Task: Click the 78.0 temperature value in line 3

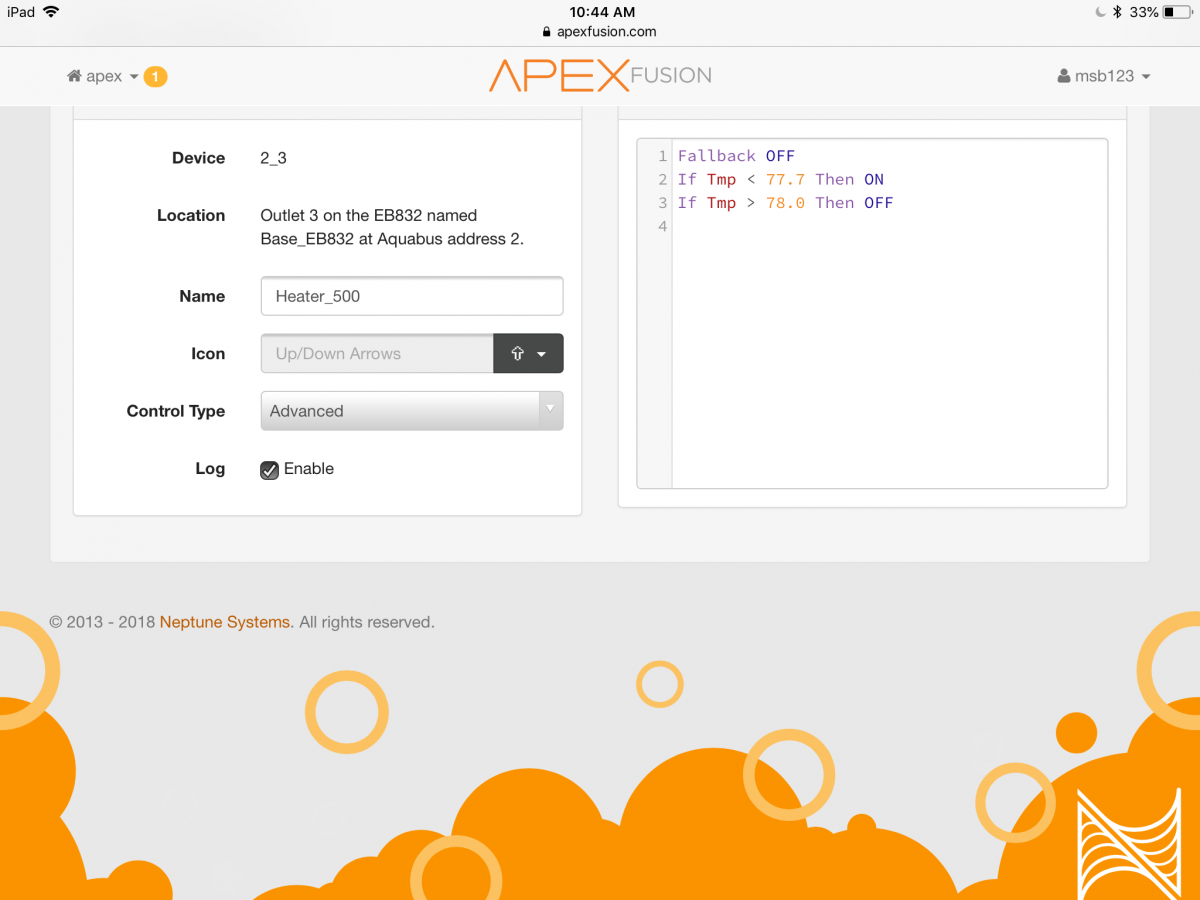Action: [785, 203]
